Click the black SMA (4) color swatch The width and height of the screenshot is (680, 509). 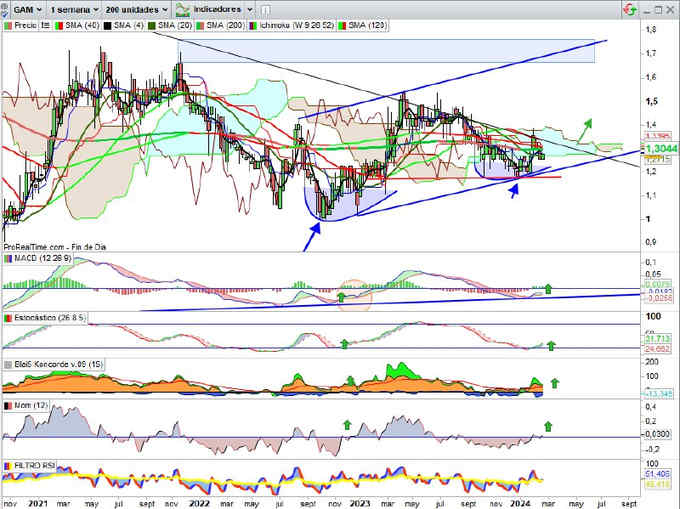[x=107, y=26]
